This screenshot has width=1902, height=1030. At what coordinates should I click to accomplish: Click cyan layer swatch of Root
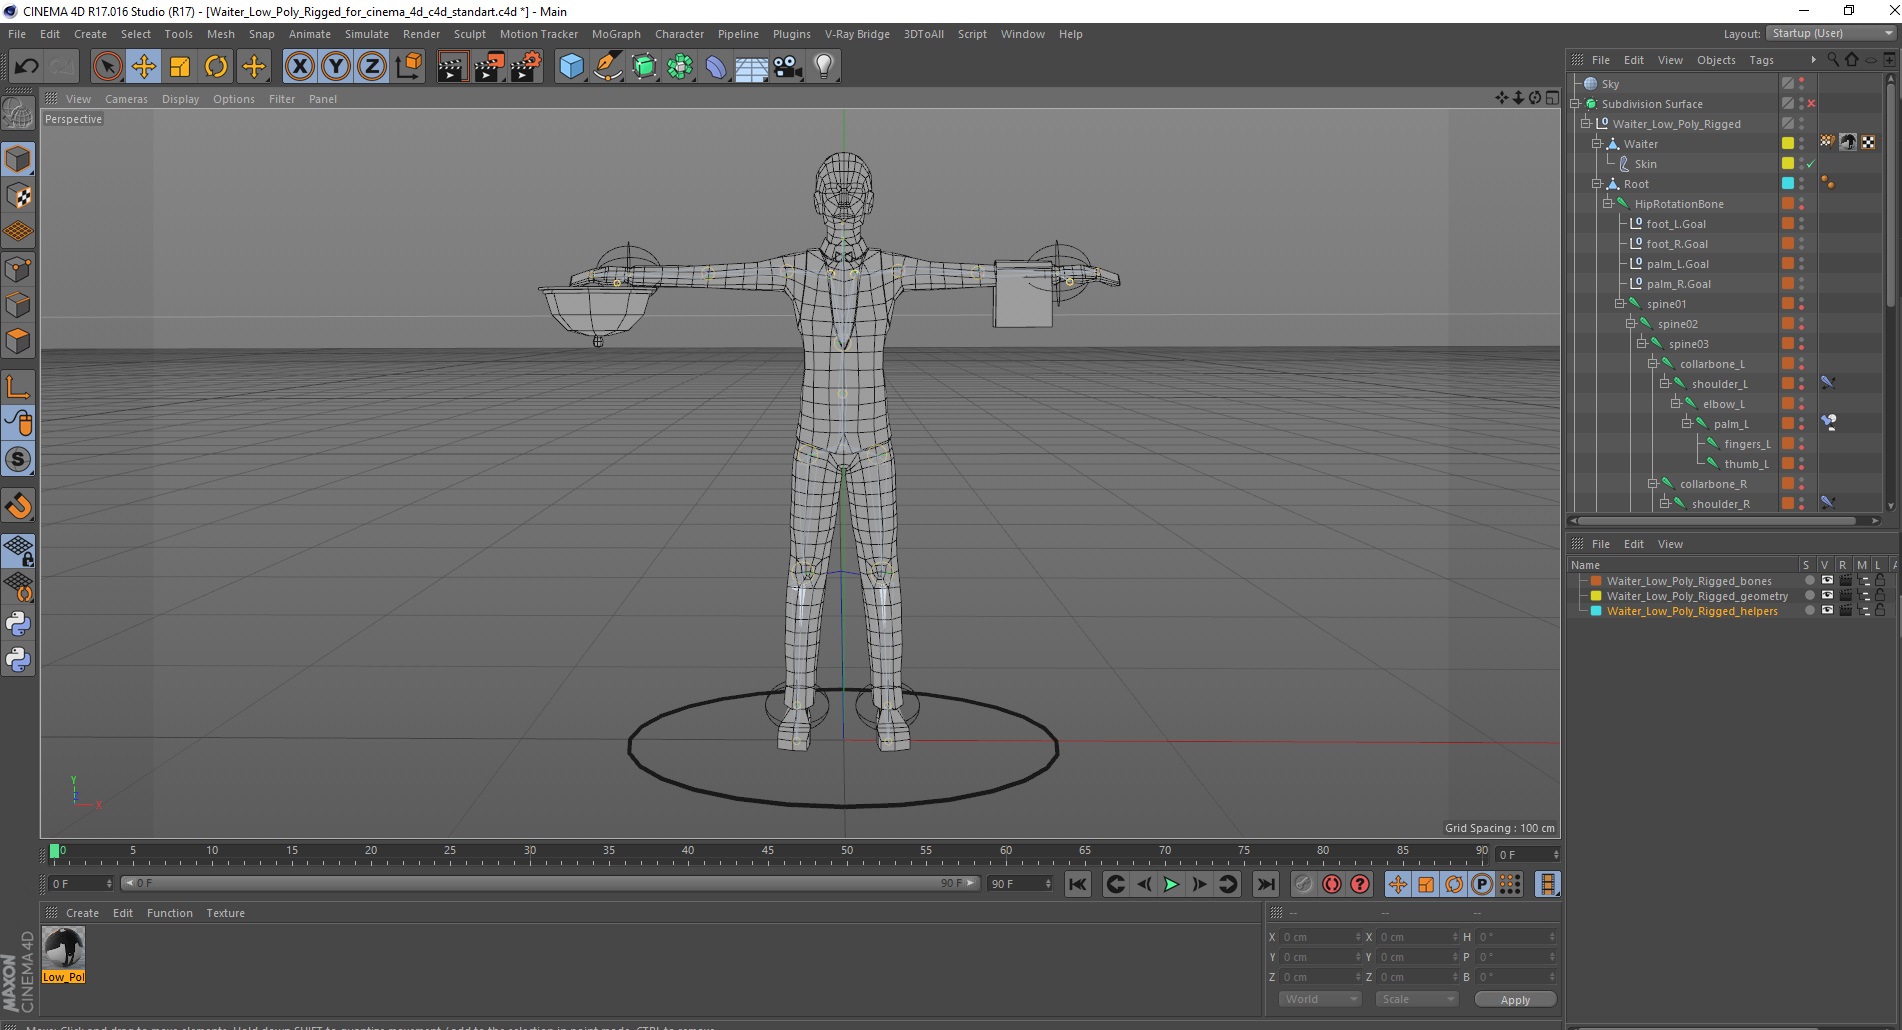pyautogui.click(x=1788, y=184)
